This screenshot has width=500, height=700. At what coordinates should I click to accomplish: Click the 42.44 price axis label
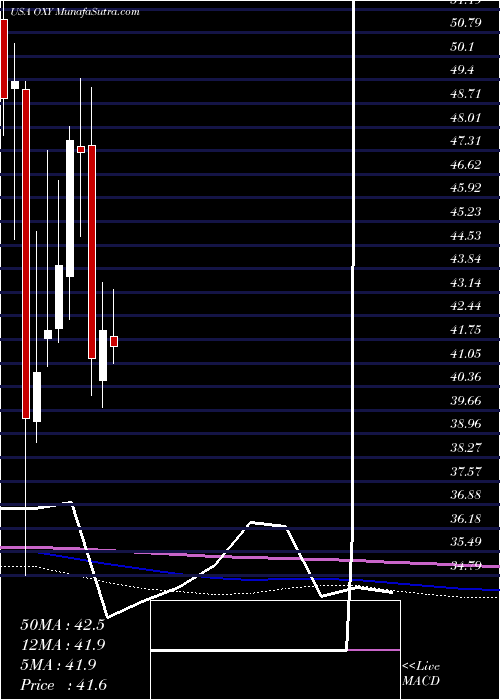(x=466, y=306)
